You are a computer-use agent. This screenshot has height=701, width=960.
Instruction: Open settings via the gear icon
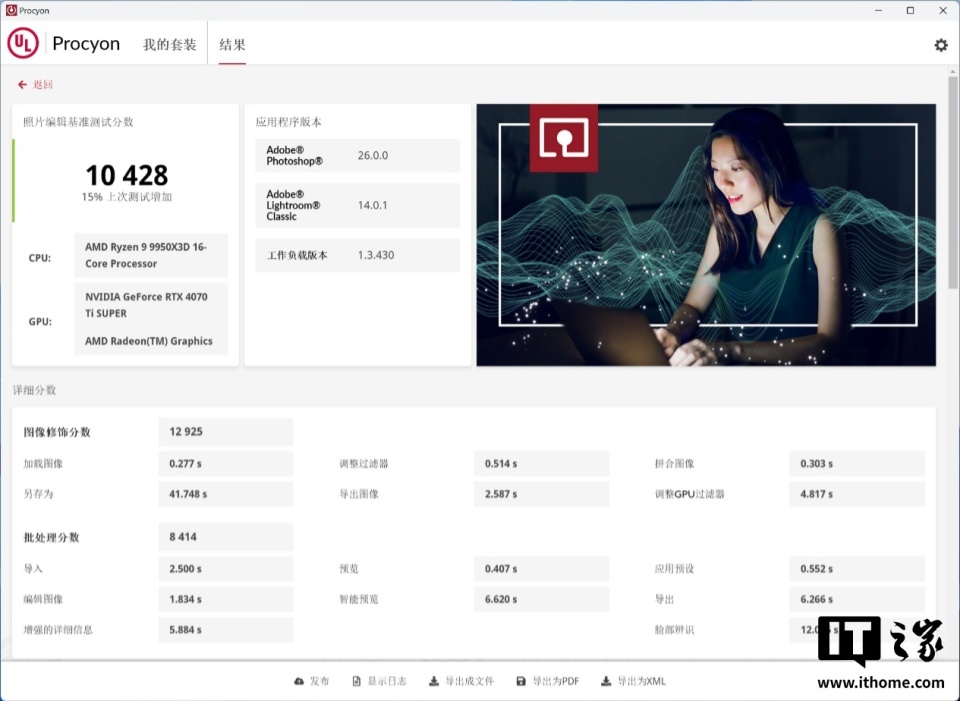[x=940, y=45]
